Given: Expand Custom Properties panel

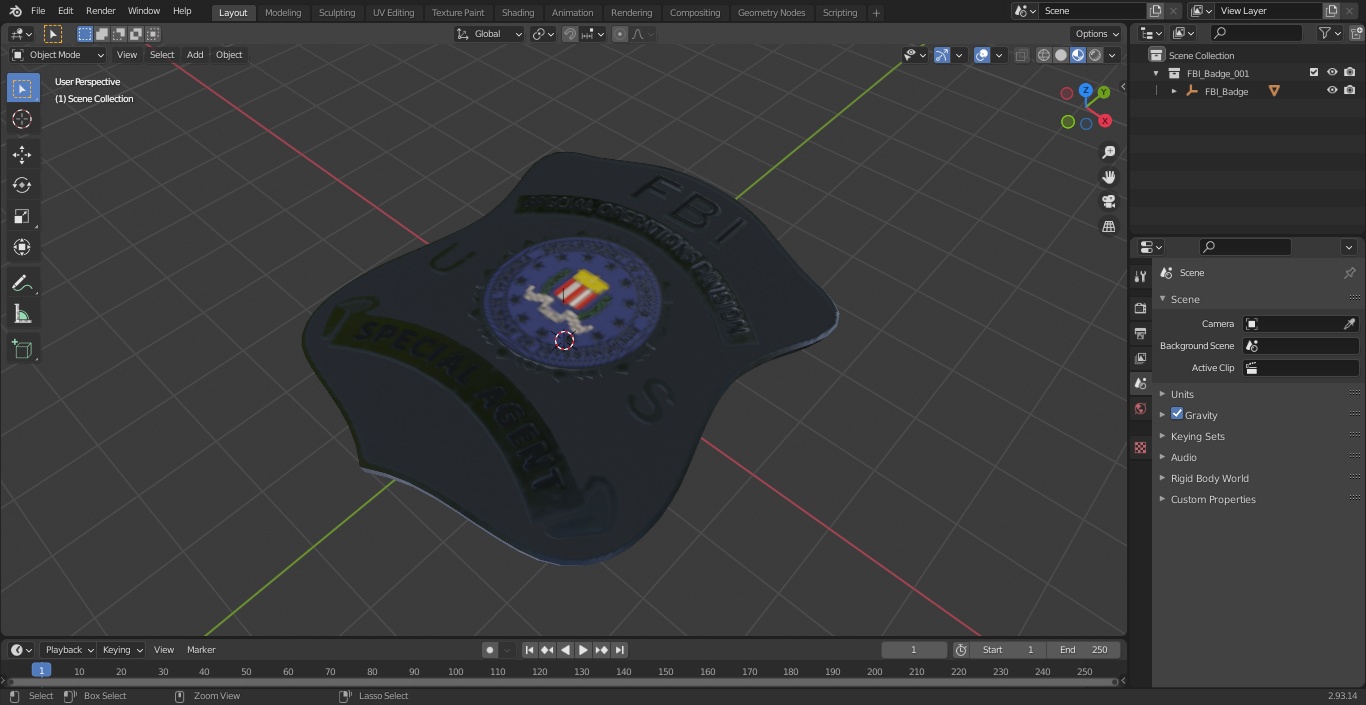Looking at the screenshot, I should tap(1213, 499).
